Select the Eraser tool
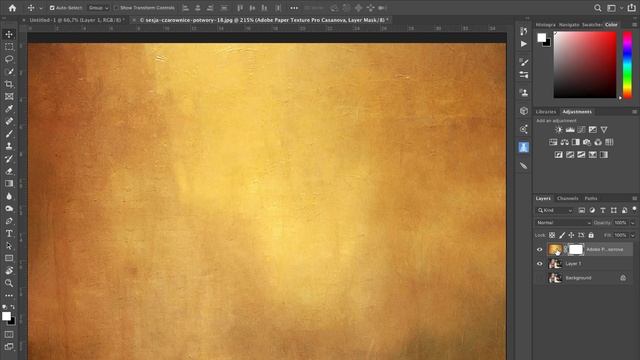Image resolution: width=640 pixels, height=360 pixels. tap(9, 171)
